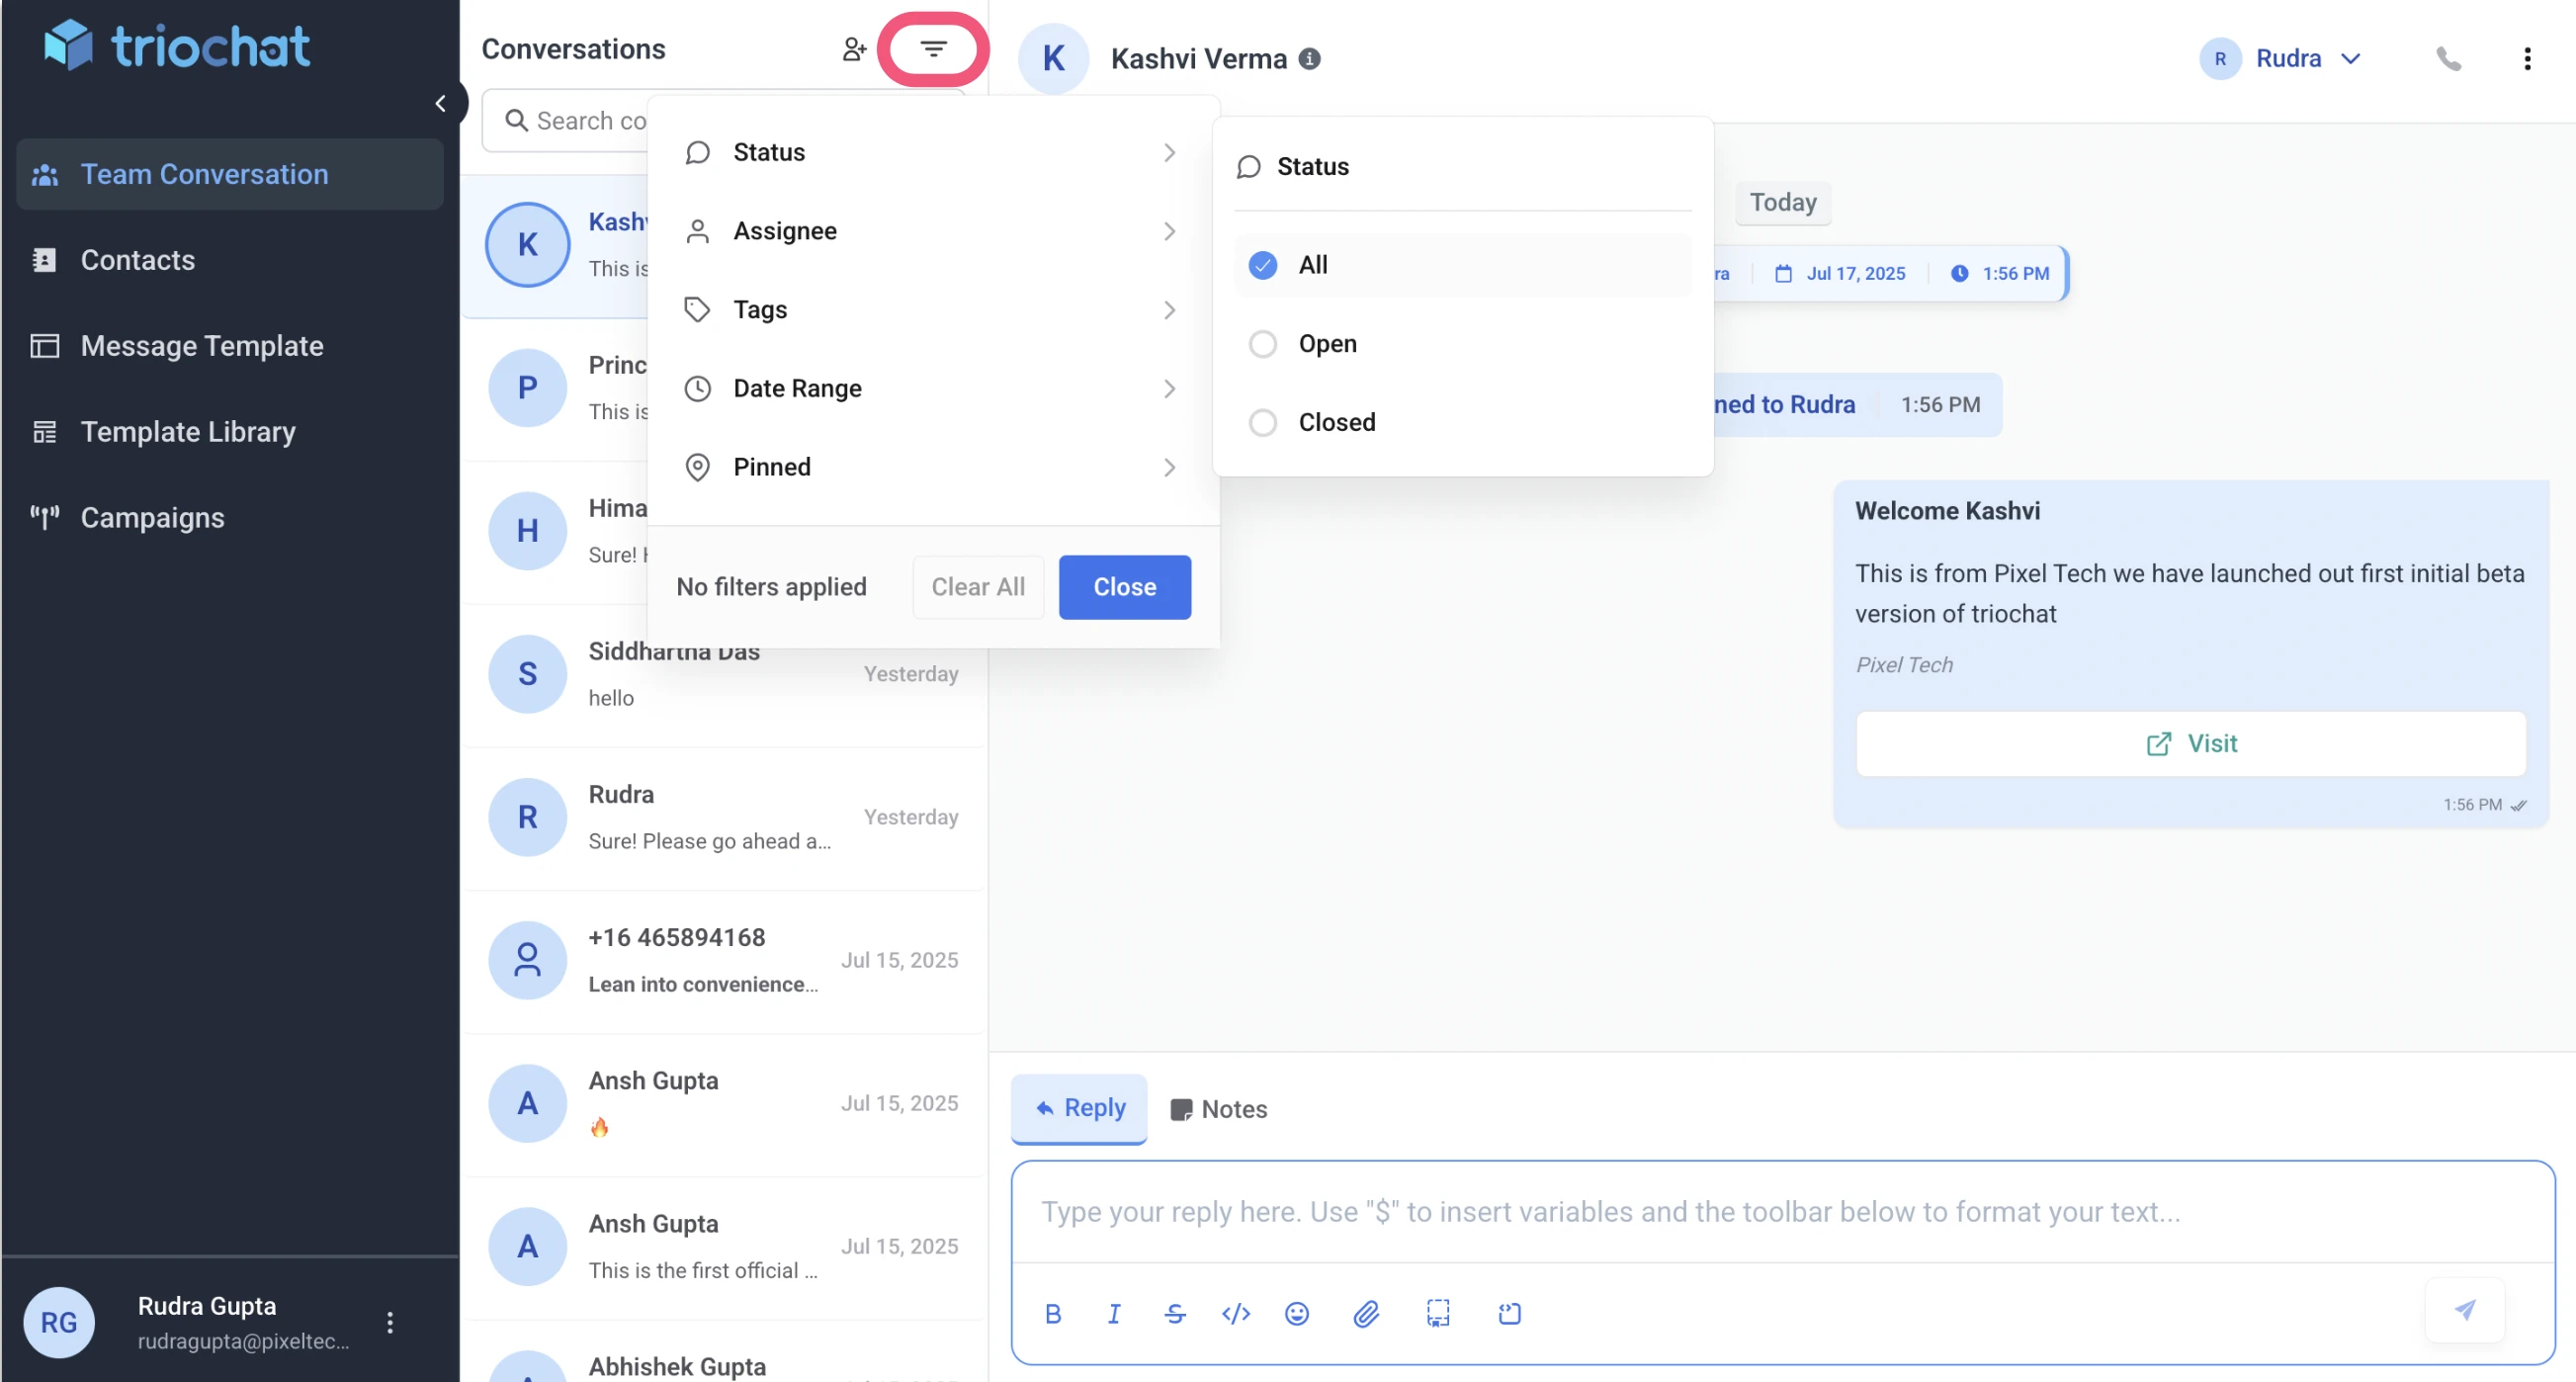
Task: Open the emoji picker in the reply toolbar
Action: pyautogui.click(x=1296, y=1314)
